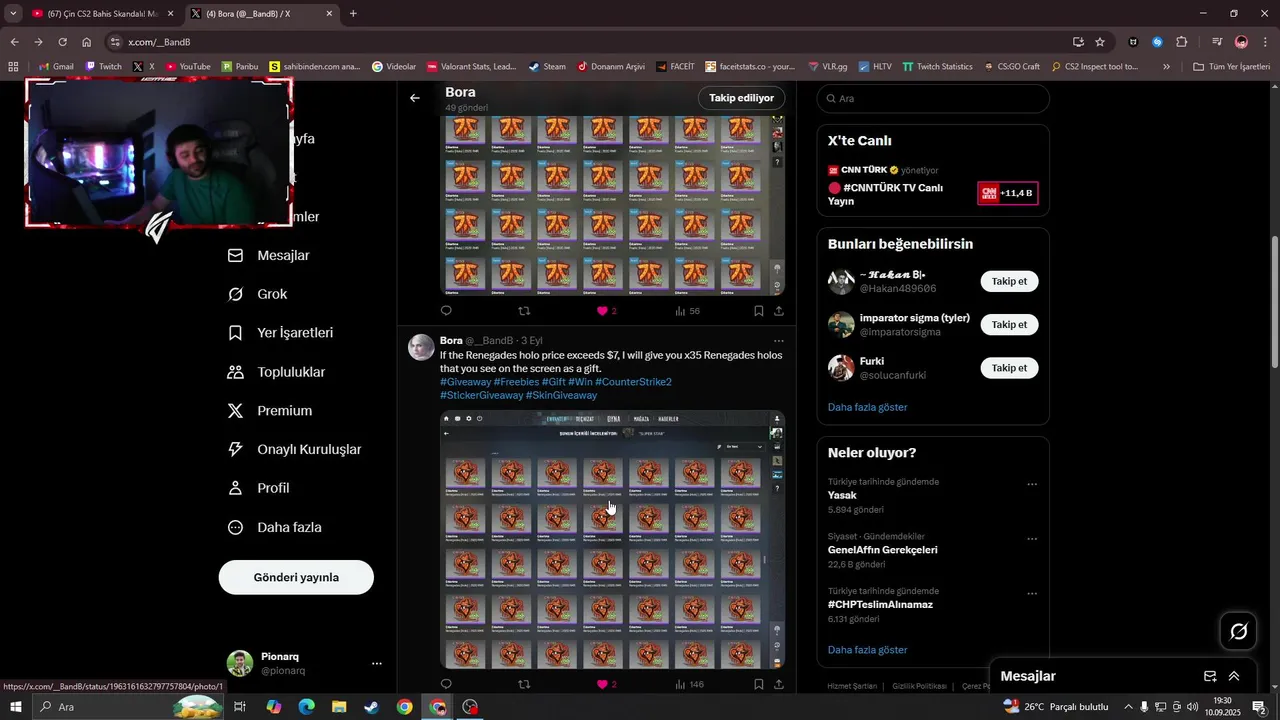Screen dimensions: 1280x720
Task: Show hidden bookmarks with the overflow chevron
Action: (x=1166, y=67)
